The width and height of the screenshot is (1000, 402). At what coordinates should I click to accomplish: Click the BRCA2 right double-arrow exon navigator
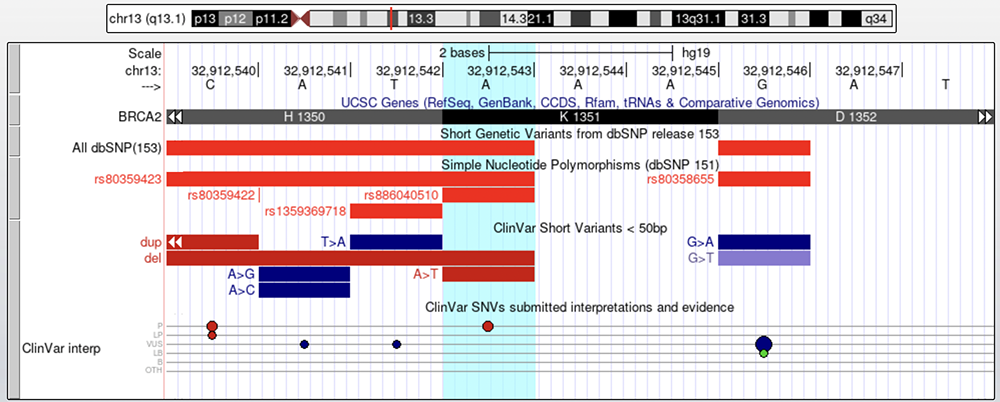click(985, 117)
